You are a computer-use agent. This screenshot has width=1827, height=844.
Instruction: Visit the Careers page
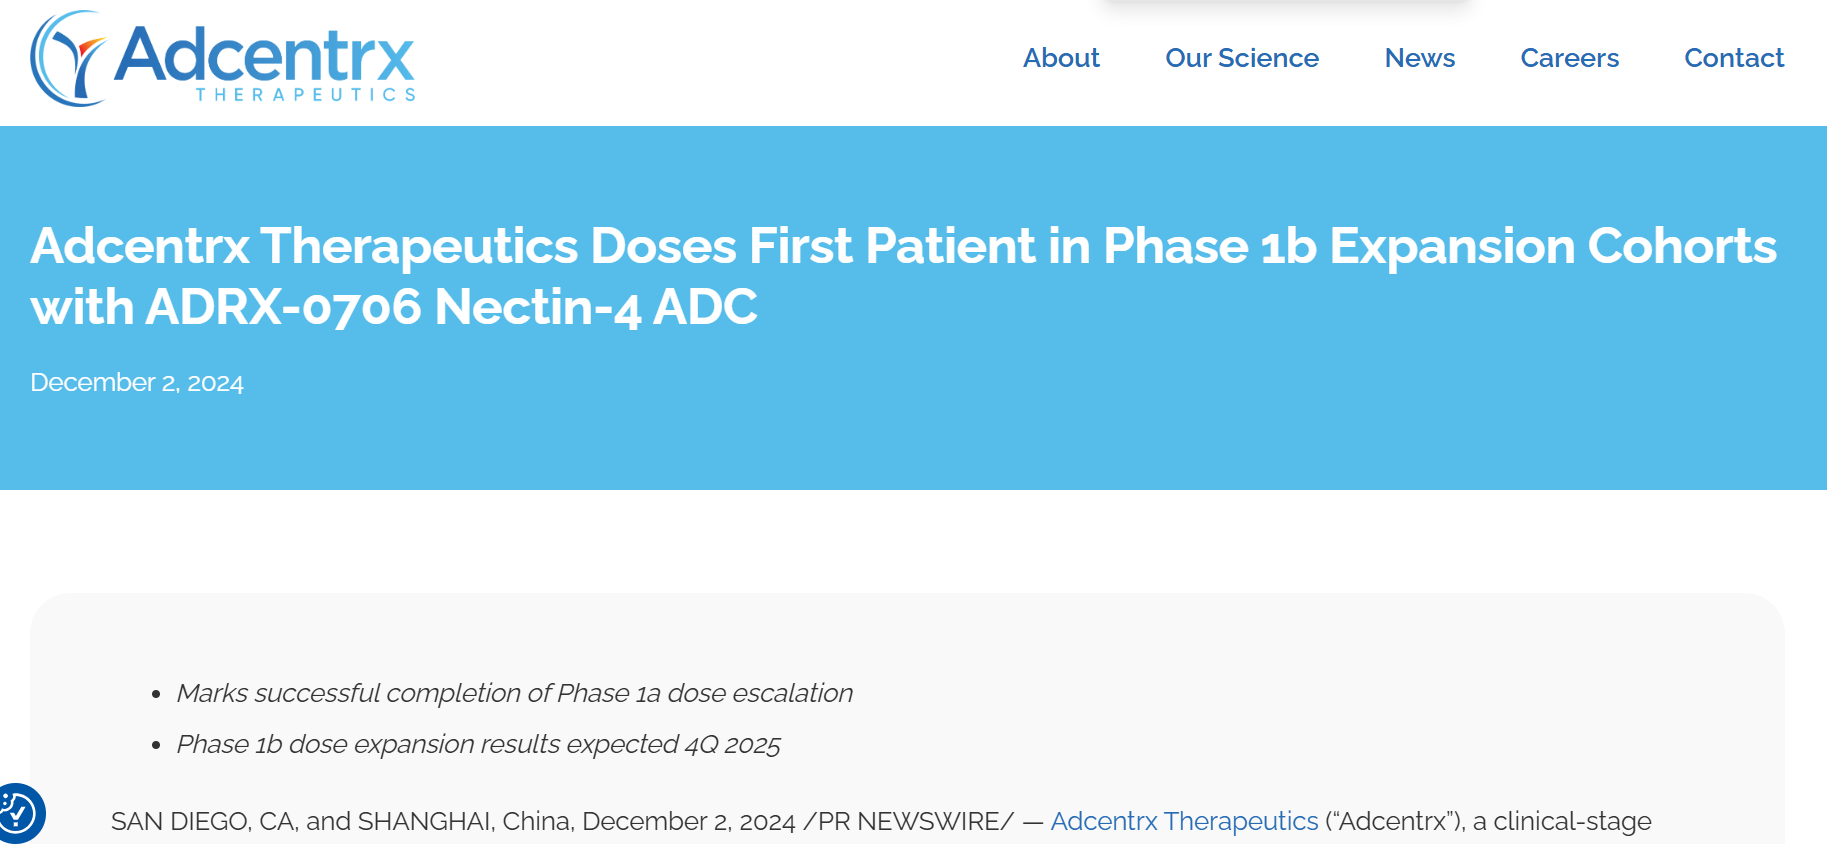[x=1569, y=58]
